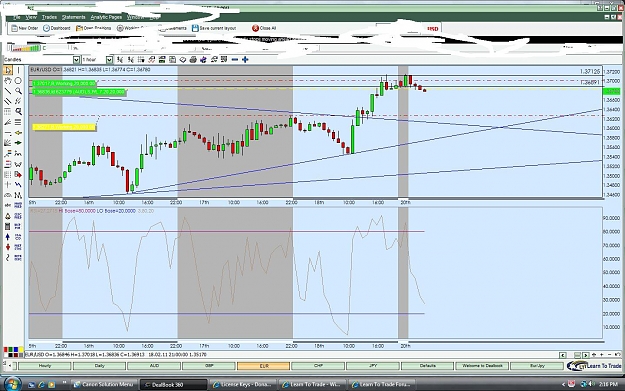Switch to DealBook 360 taskbar button
Image resolution: width=625 pixels, height=391 pixels.
pyautogui.click(x=173, y=385)
